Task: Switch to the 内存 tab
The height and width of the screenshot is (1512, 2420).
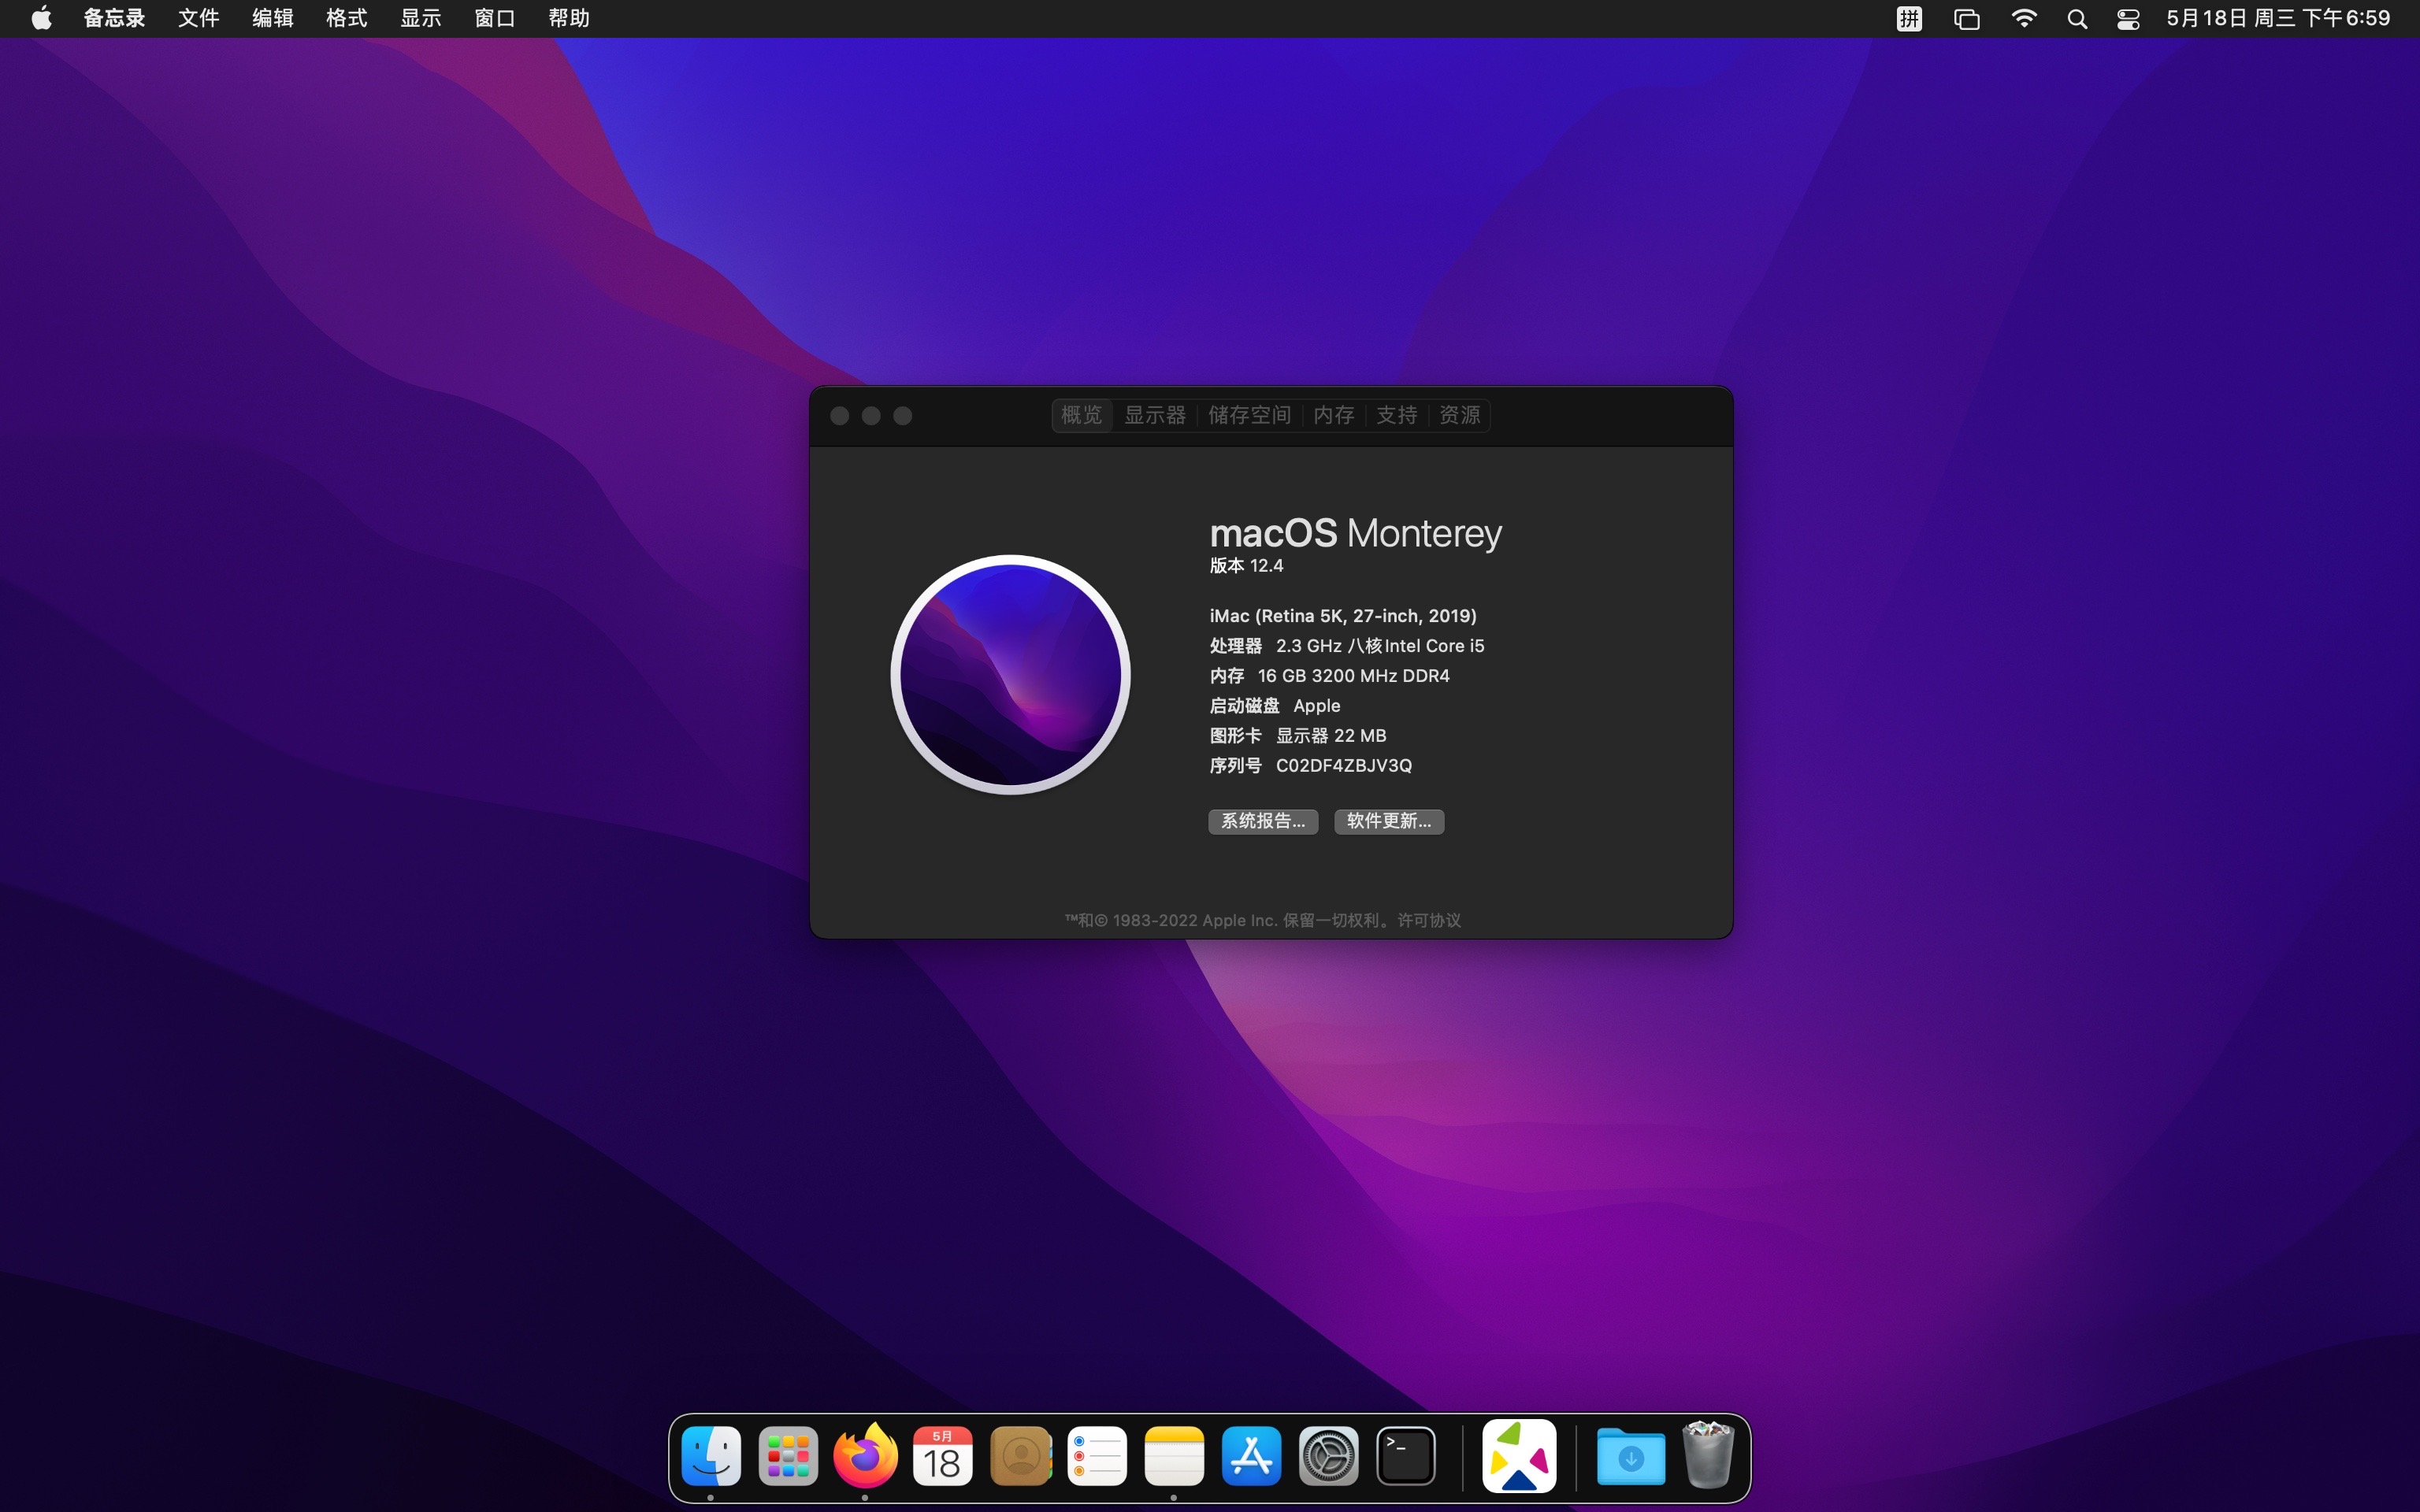Action: (1334, 415)
